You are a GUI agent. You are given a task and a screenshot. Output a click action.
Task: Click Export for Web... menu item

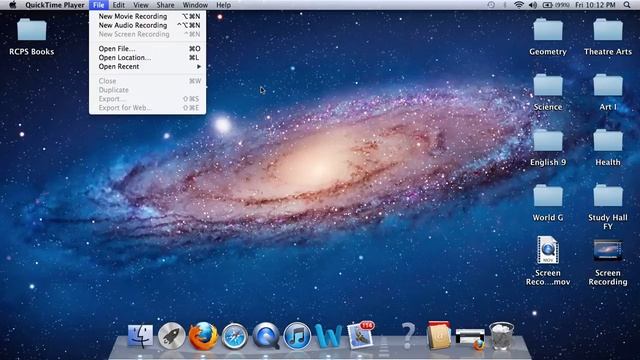(x=148, y=108)
